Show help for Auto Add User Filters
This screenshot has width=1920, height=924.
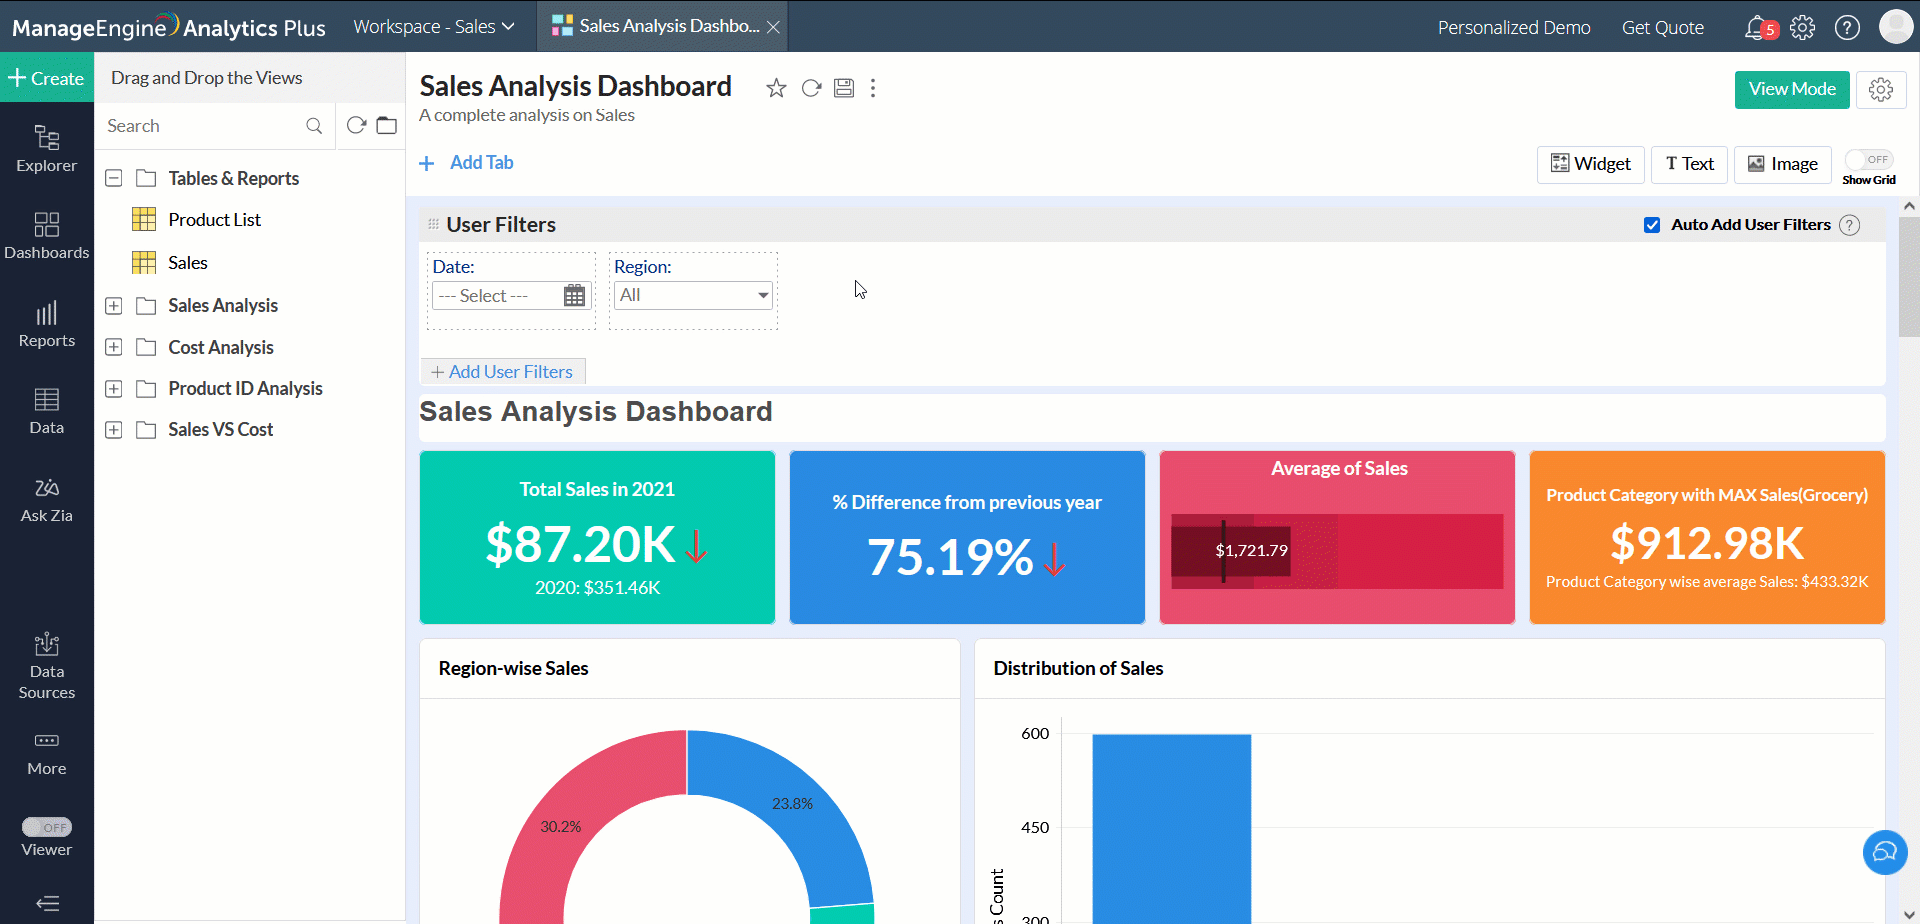(1850, 225)
